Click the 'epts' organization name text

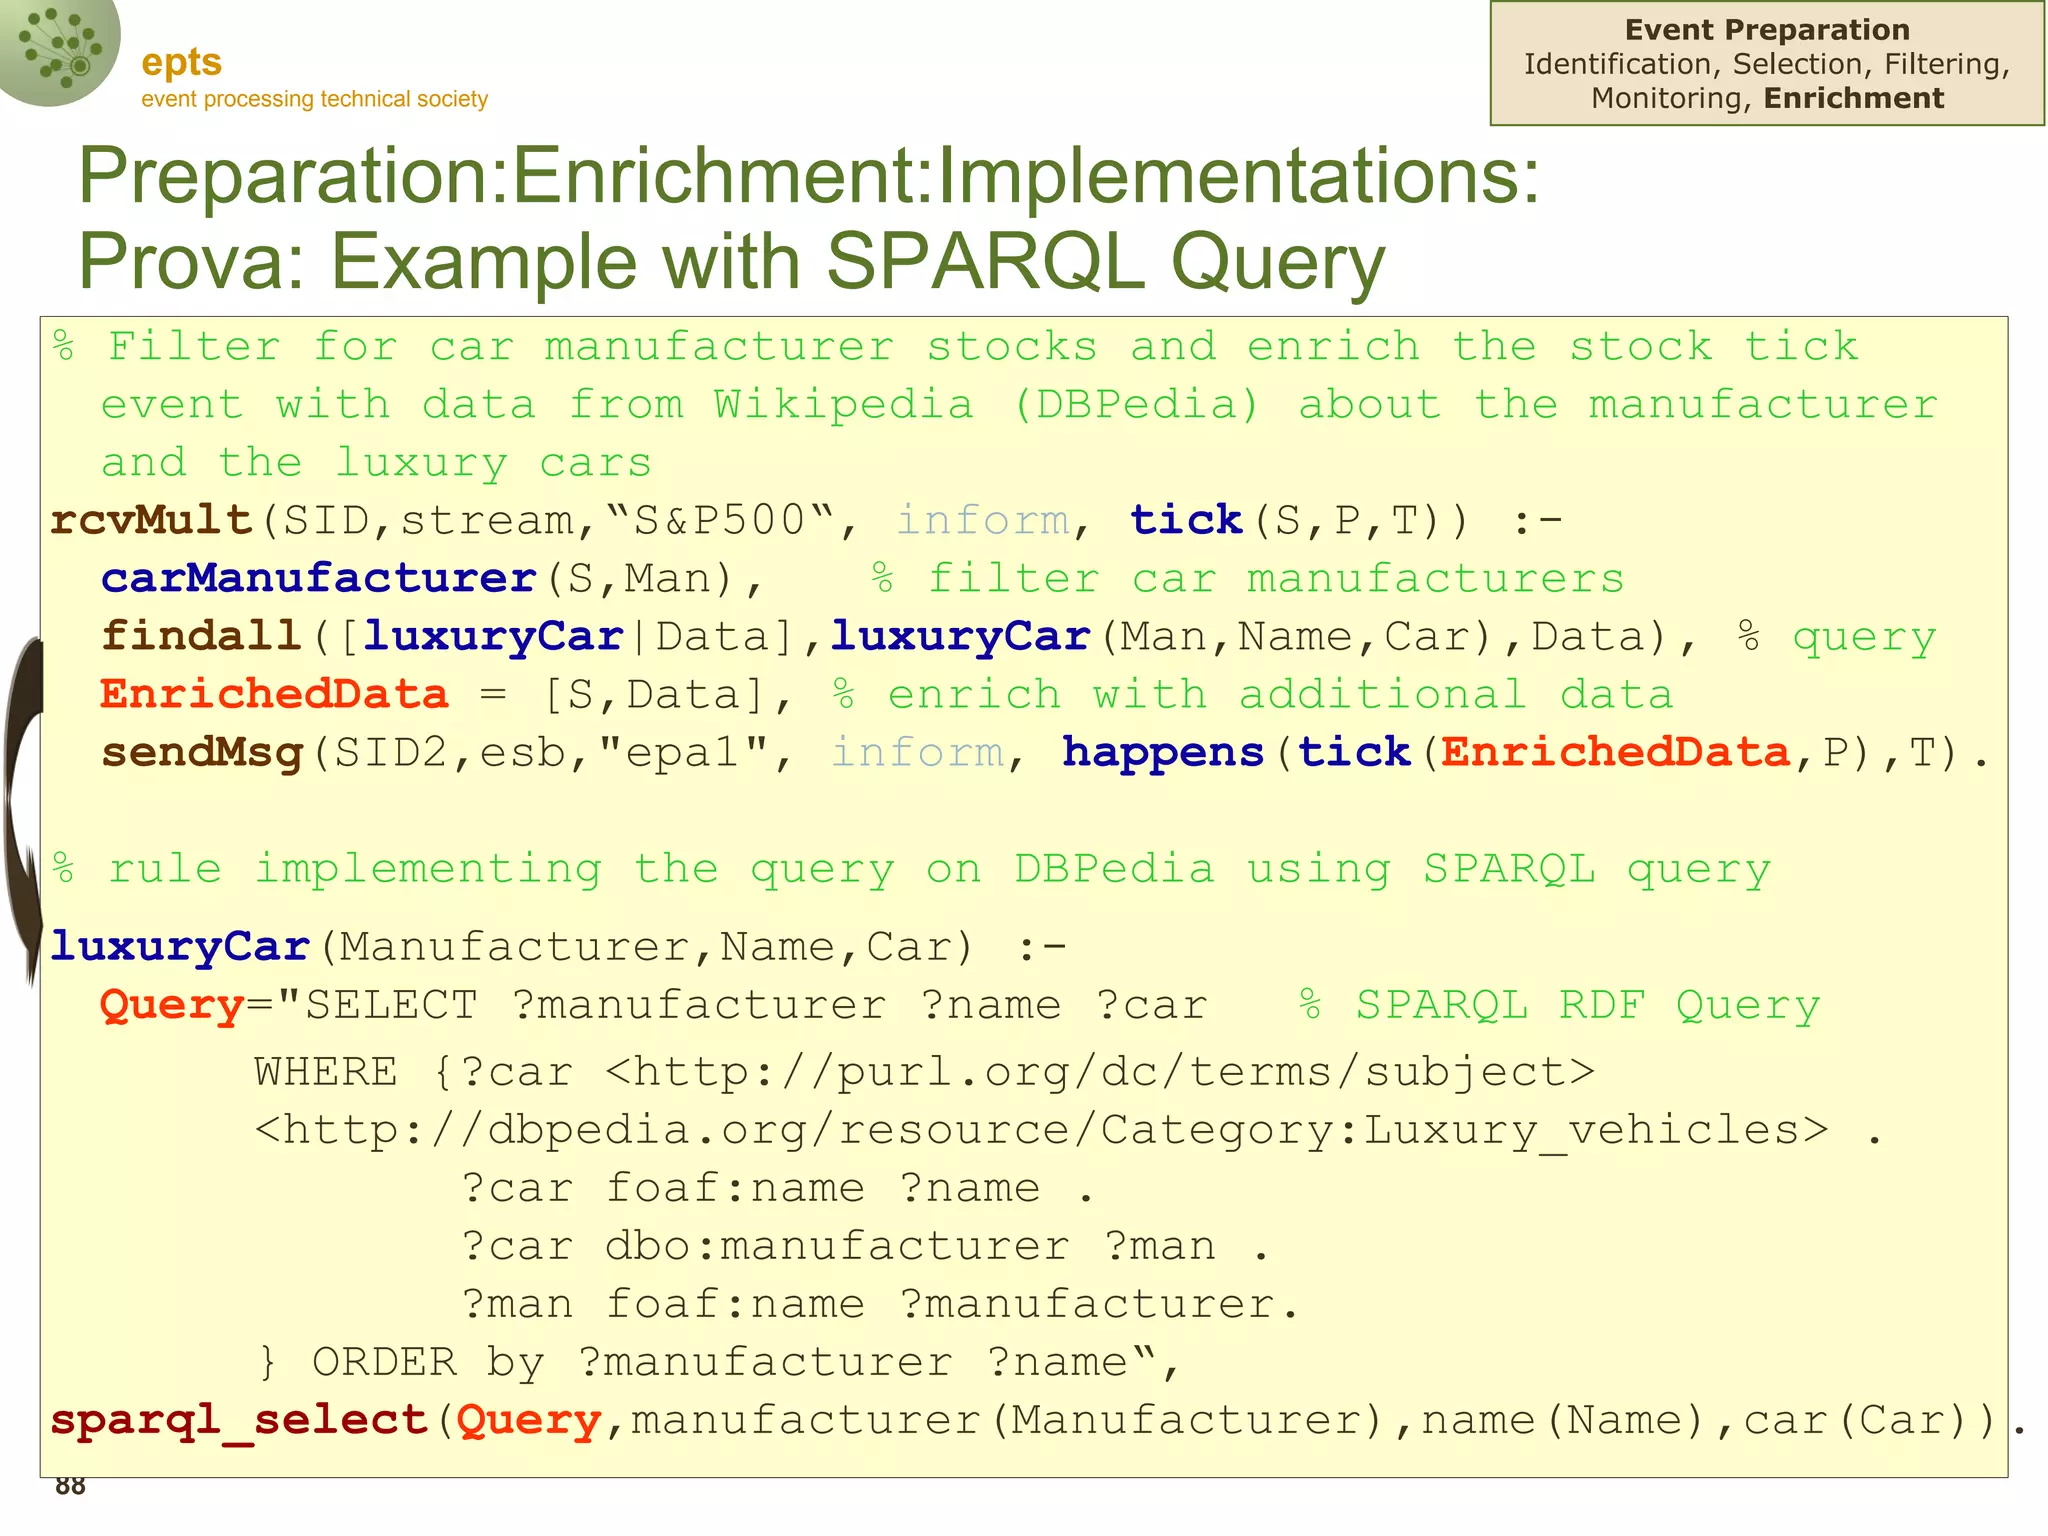[181, 62]
